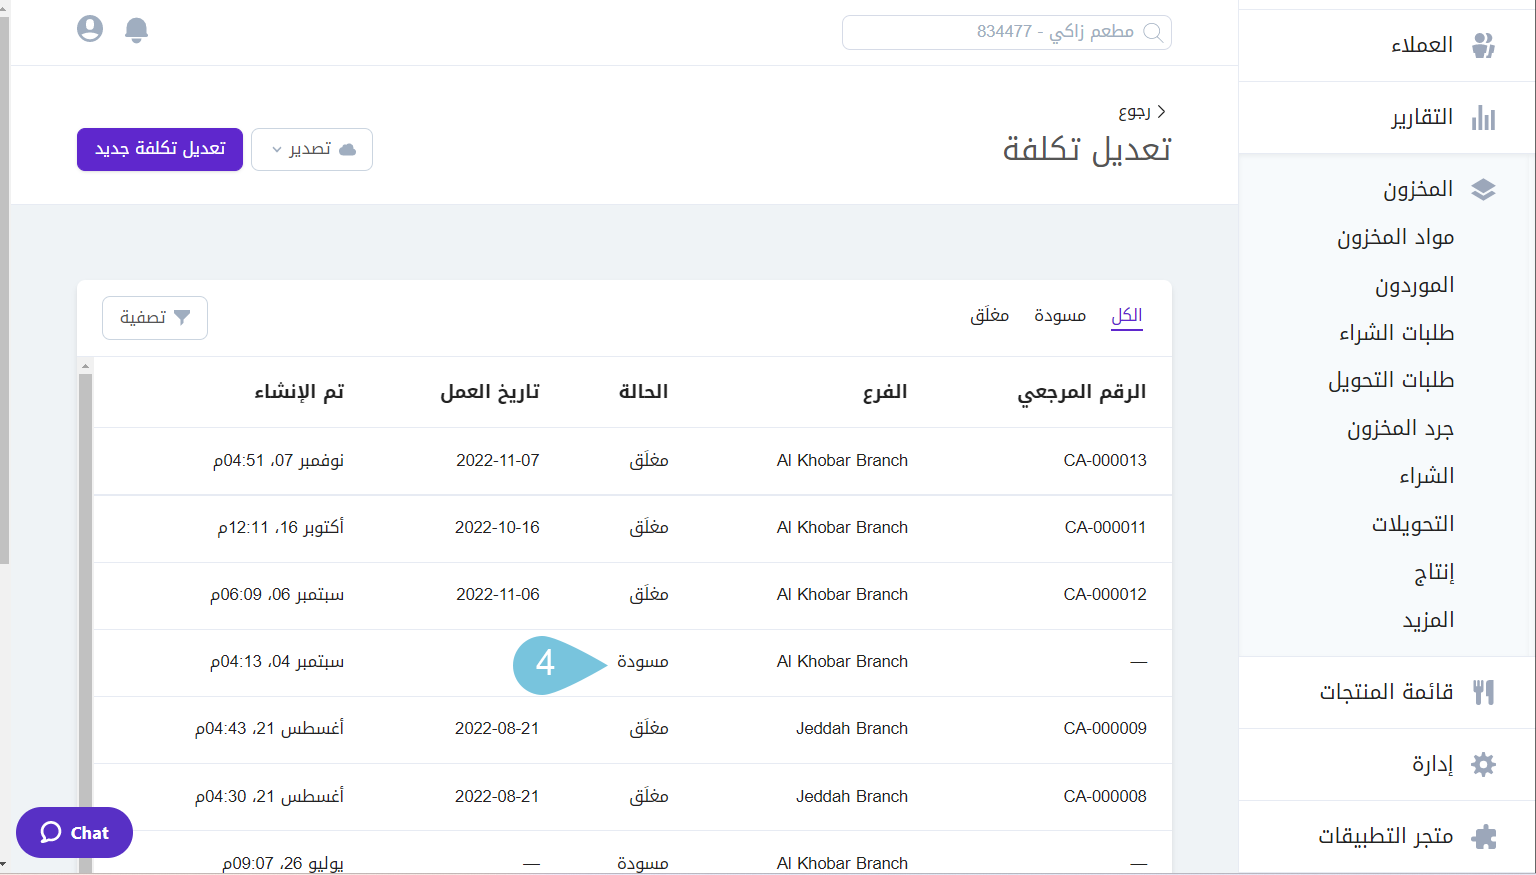The width and height of the screenshot is (1536, 875).
Task: Expand المزيد in inventory submenu
Action: click(x=1428, y=620)
